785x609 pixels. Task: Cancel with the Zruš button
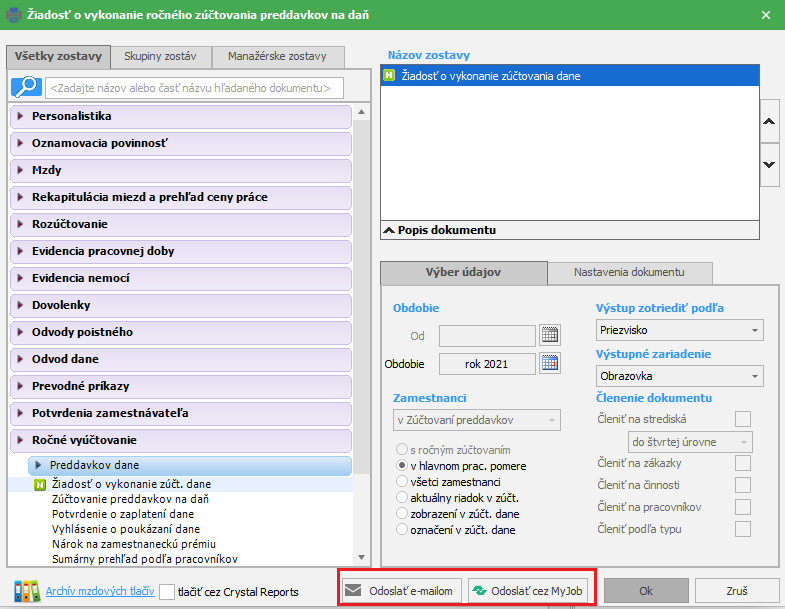737,591
